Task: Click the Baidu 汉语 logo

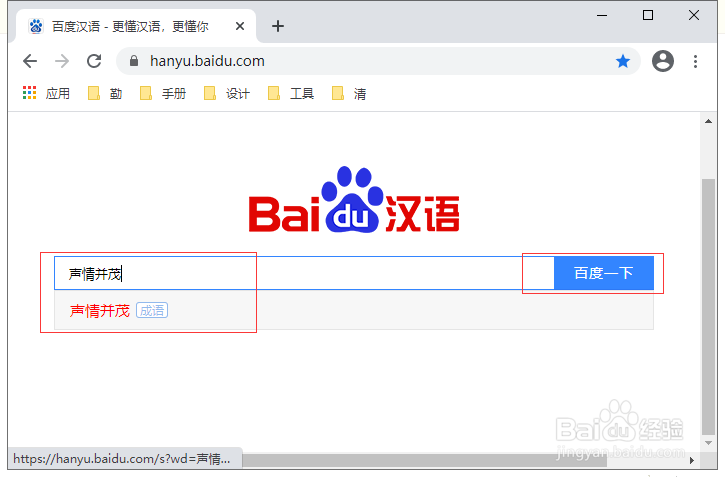Action: 354,200
